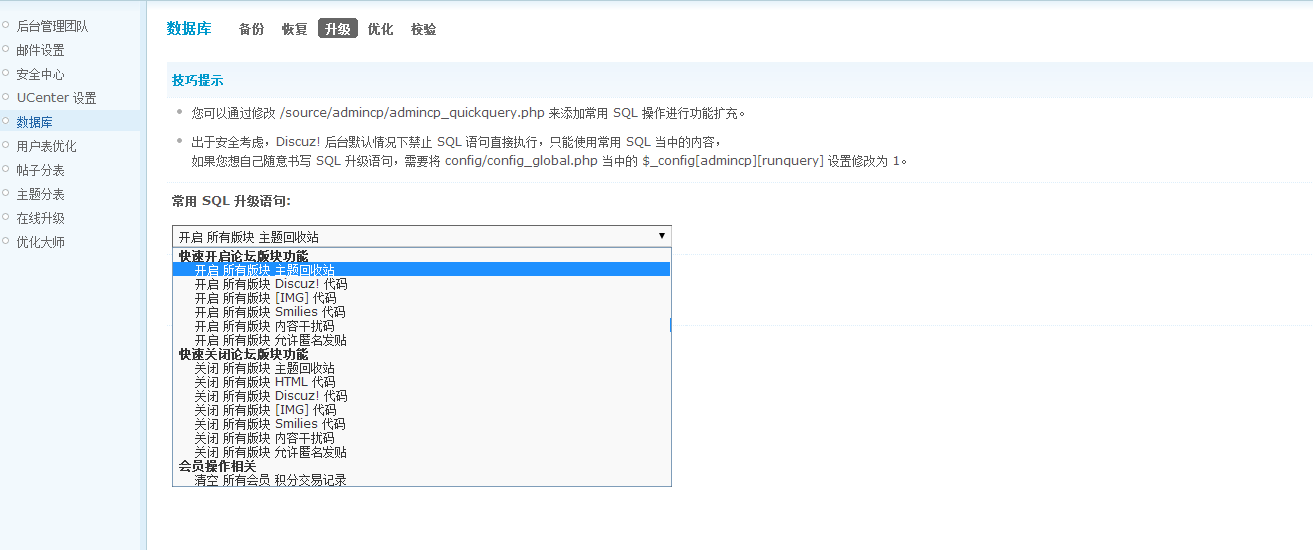1313x550 pixels.
Task: Click the 常用 SQL 升级语句 label
Action: [x=231, y=201]
